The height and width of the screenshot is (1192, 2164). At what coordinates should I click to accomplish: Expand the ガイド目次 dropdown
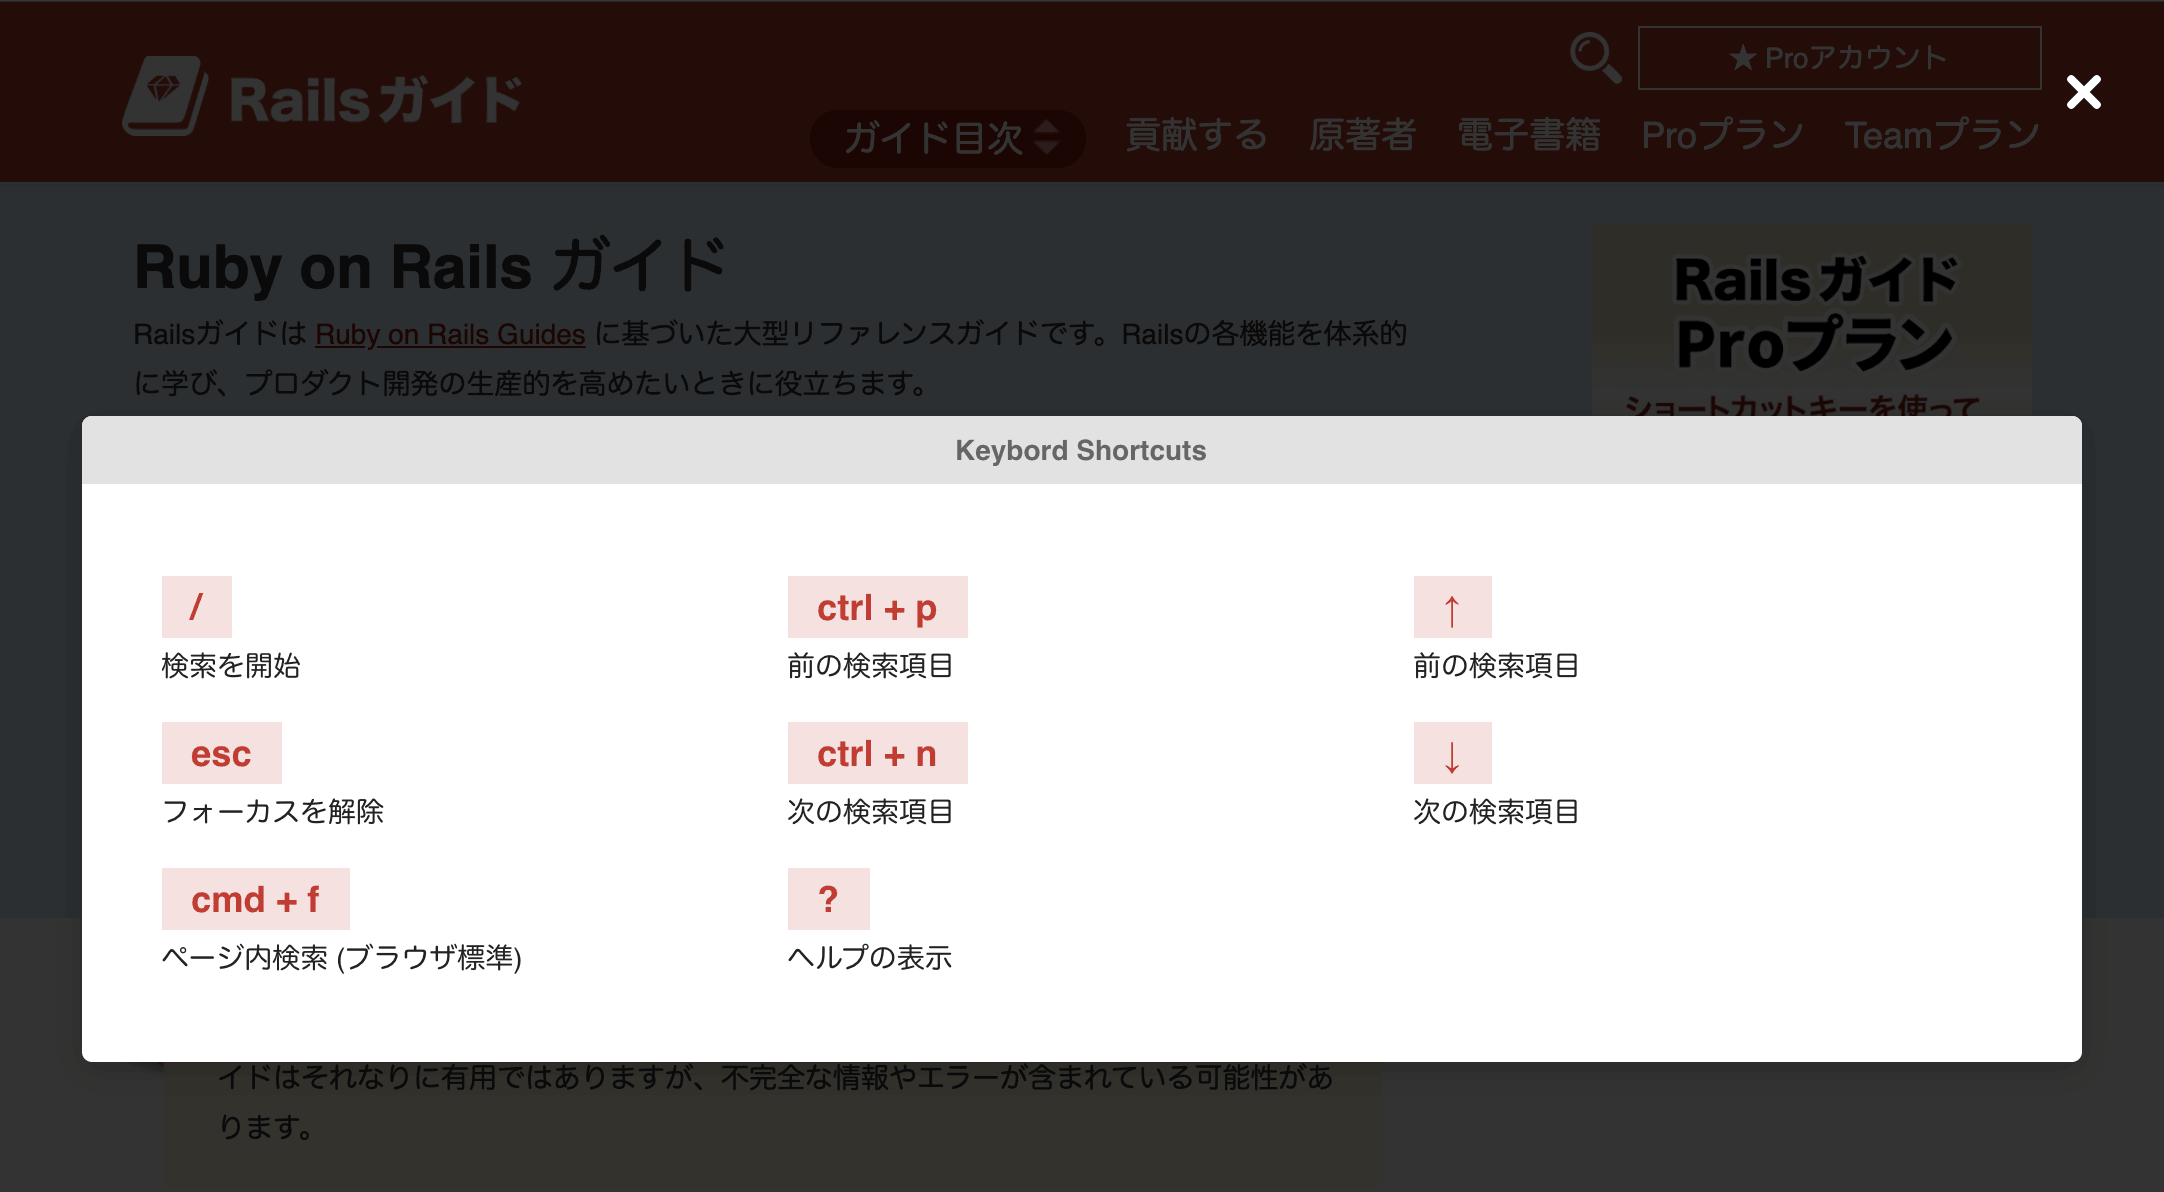pos(948,138)
